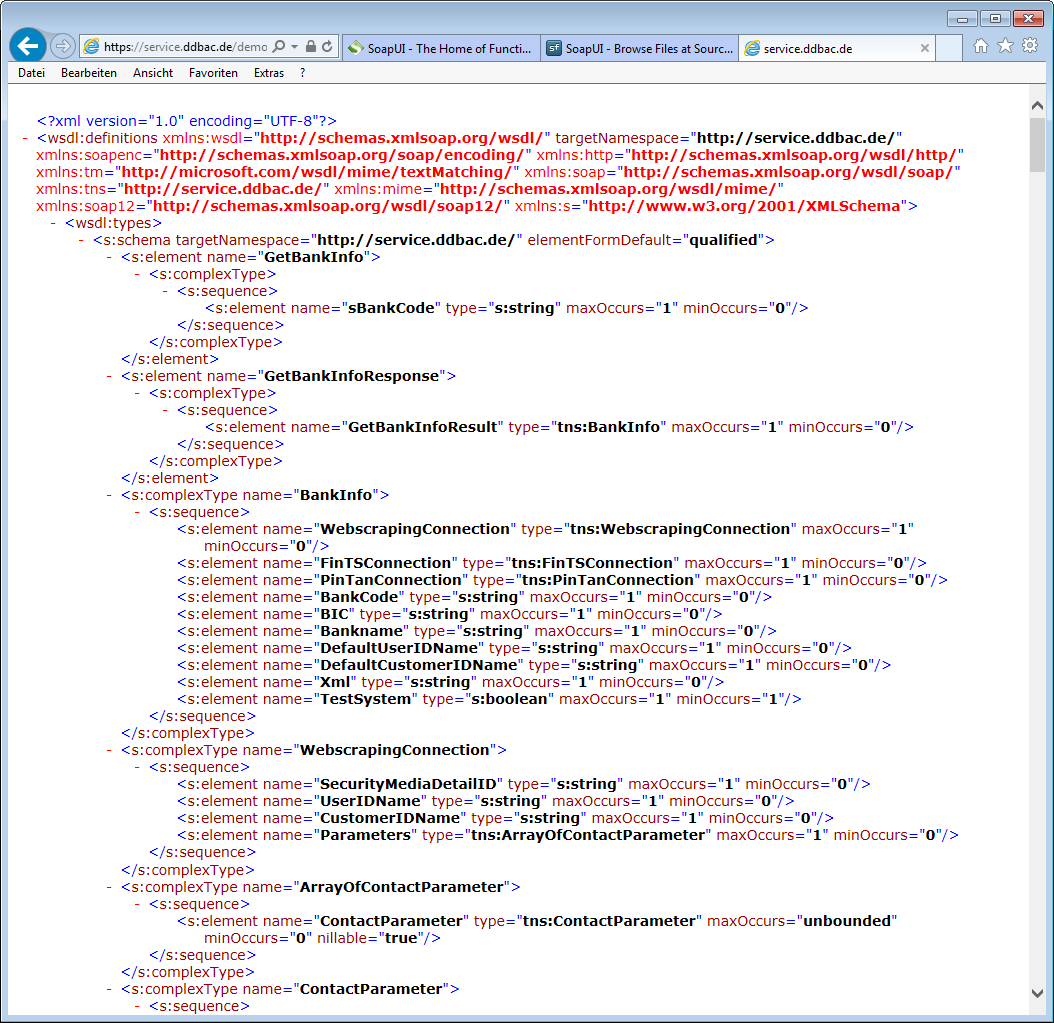The width and height of the screenshot is (1054, 1023).
Task: Open the Ansicht menu
Action: pos(153,73)
